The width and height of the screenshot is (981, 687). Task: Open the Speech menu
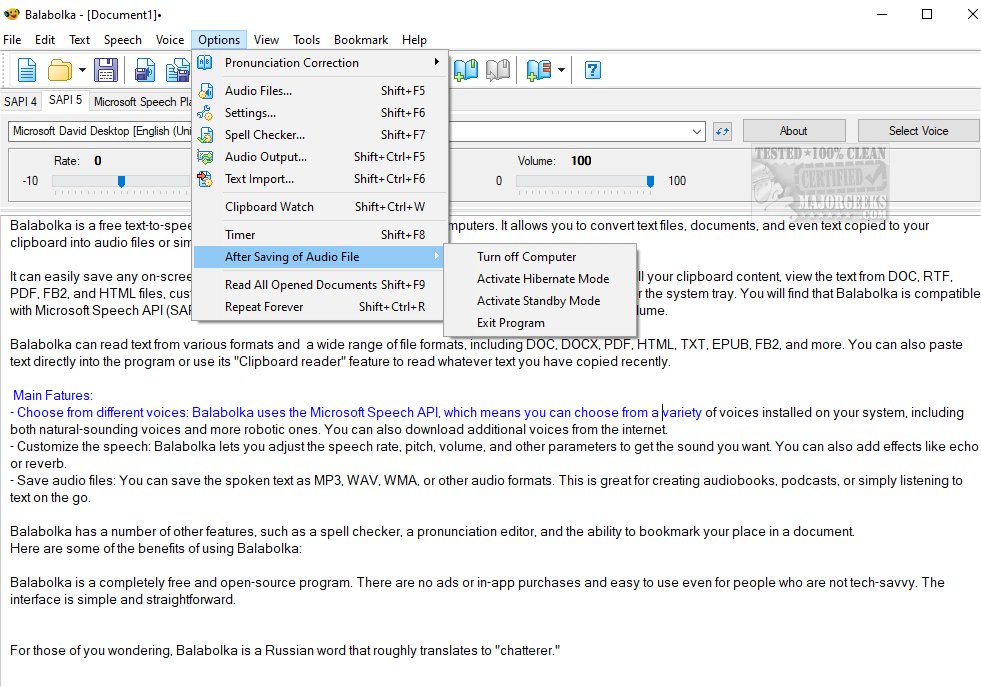pyautogui.click(x=123, y=40)
